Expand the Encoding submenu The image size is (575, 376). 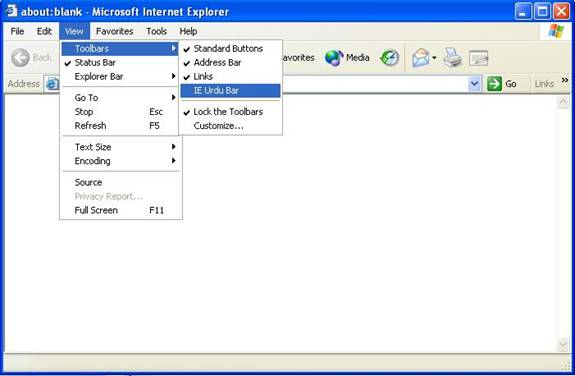121,161
